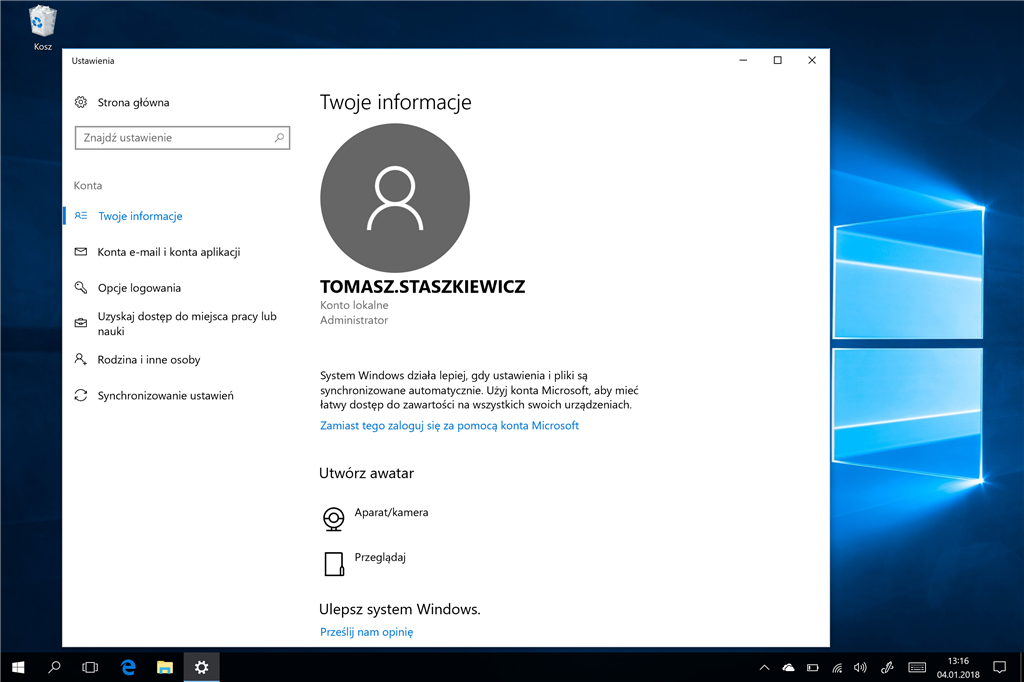1024x682 pixels.
Task: Select Synchronizowanie ustawień
Action: tap(165, 396)
